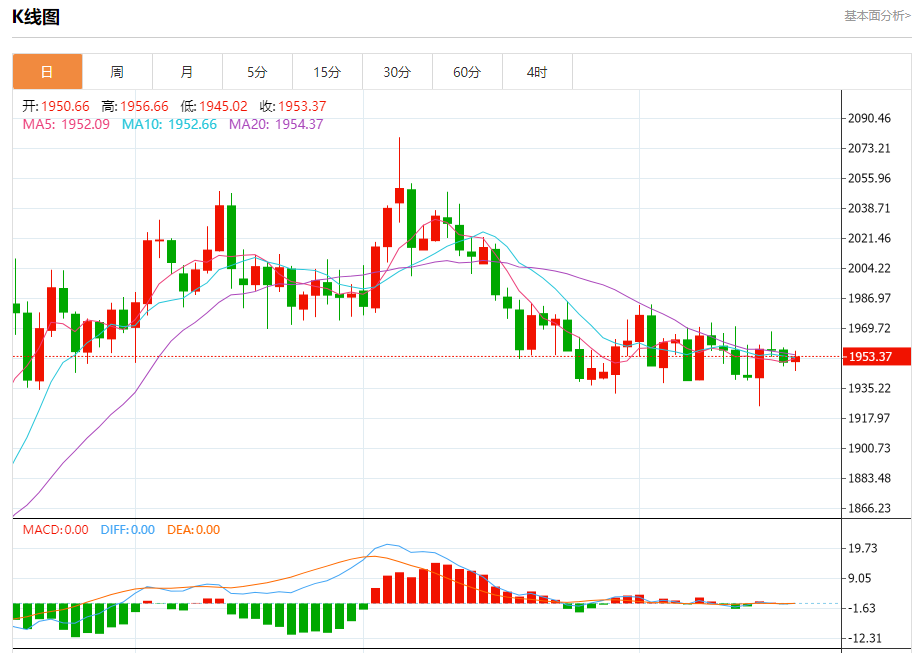Click the 1866.23 price axis label

pos(869,508)
